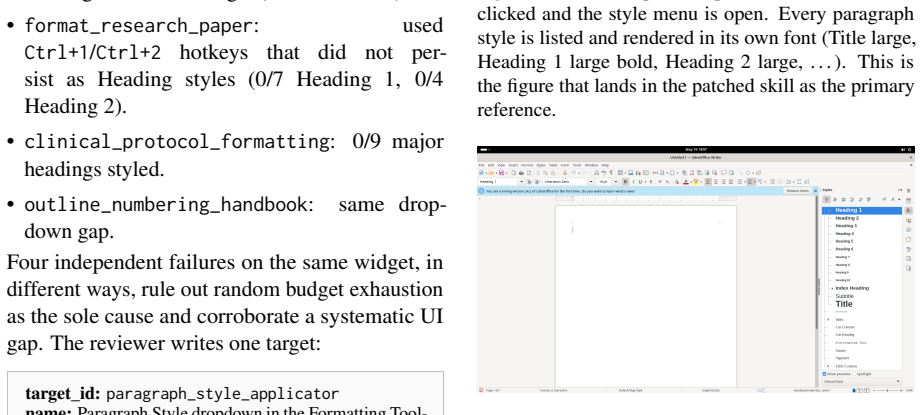Open the Navigator deck icon in sidebar strip
The width and height of the screenshot is (922, 415).
[x=908, y=230]
